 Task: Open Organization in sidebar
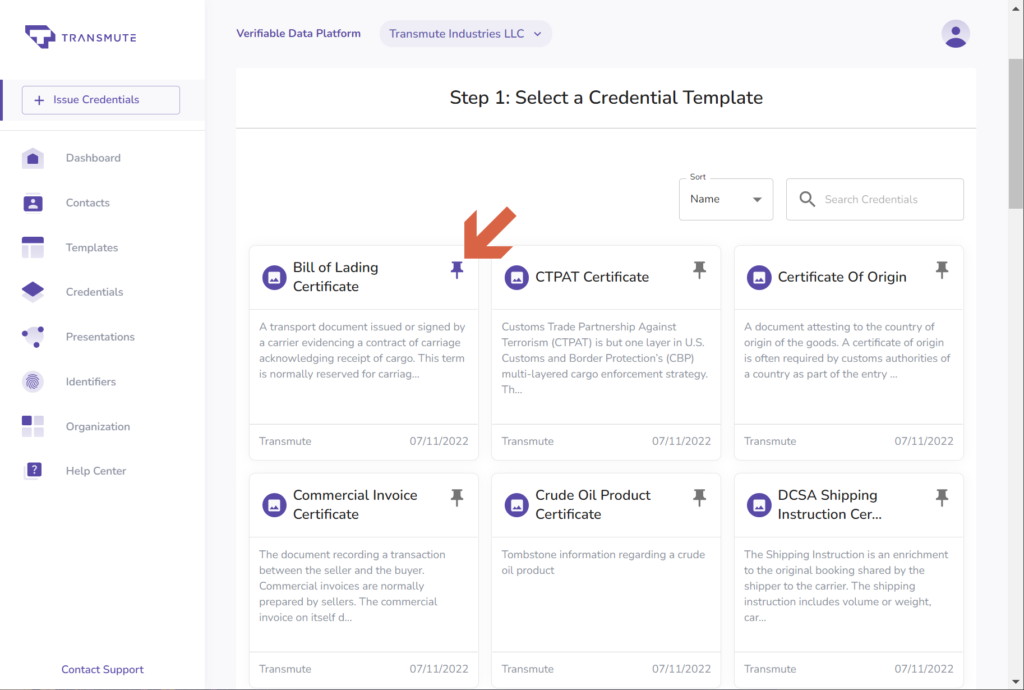[x=97, y=426]
